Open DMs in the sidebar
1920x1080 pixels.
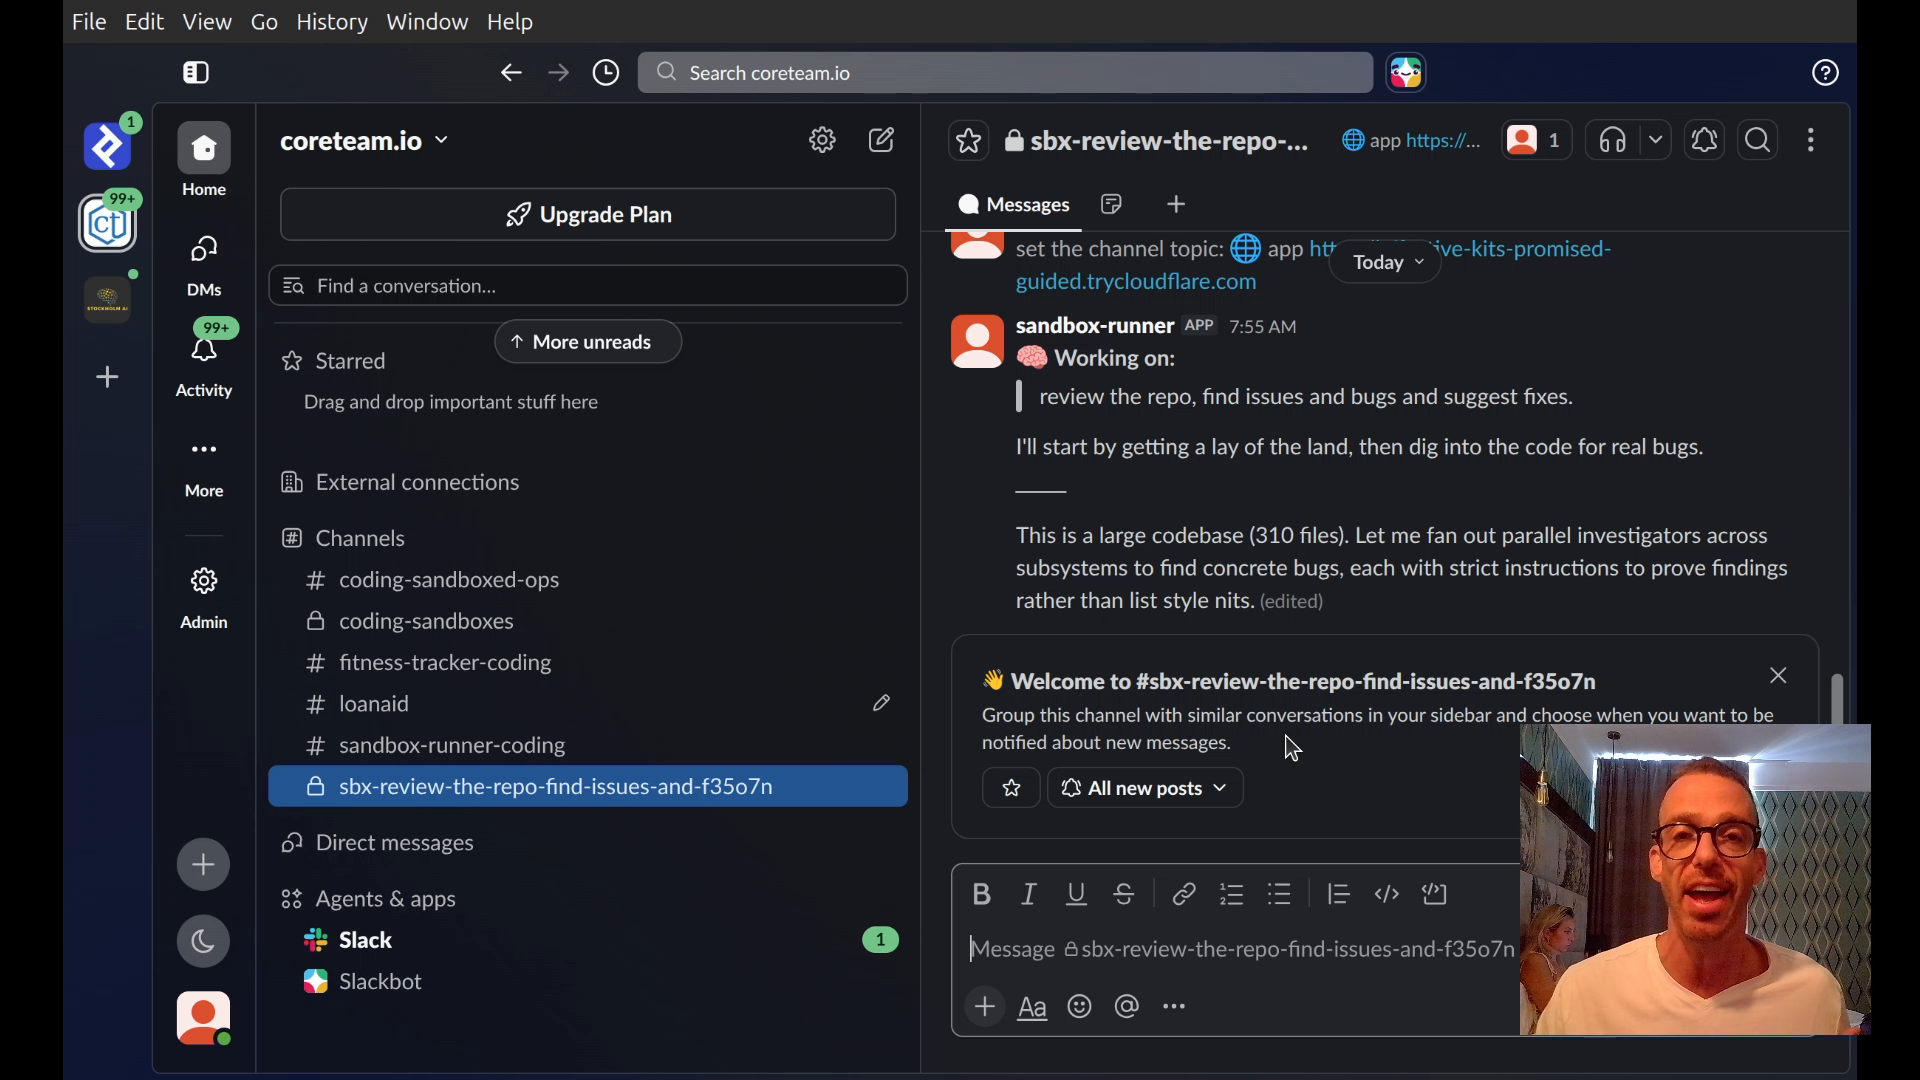point(205,266)
